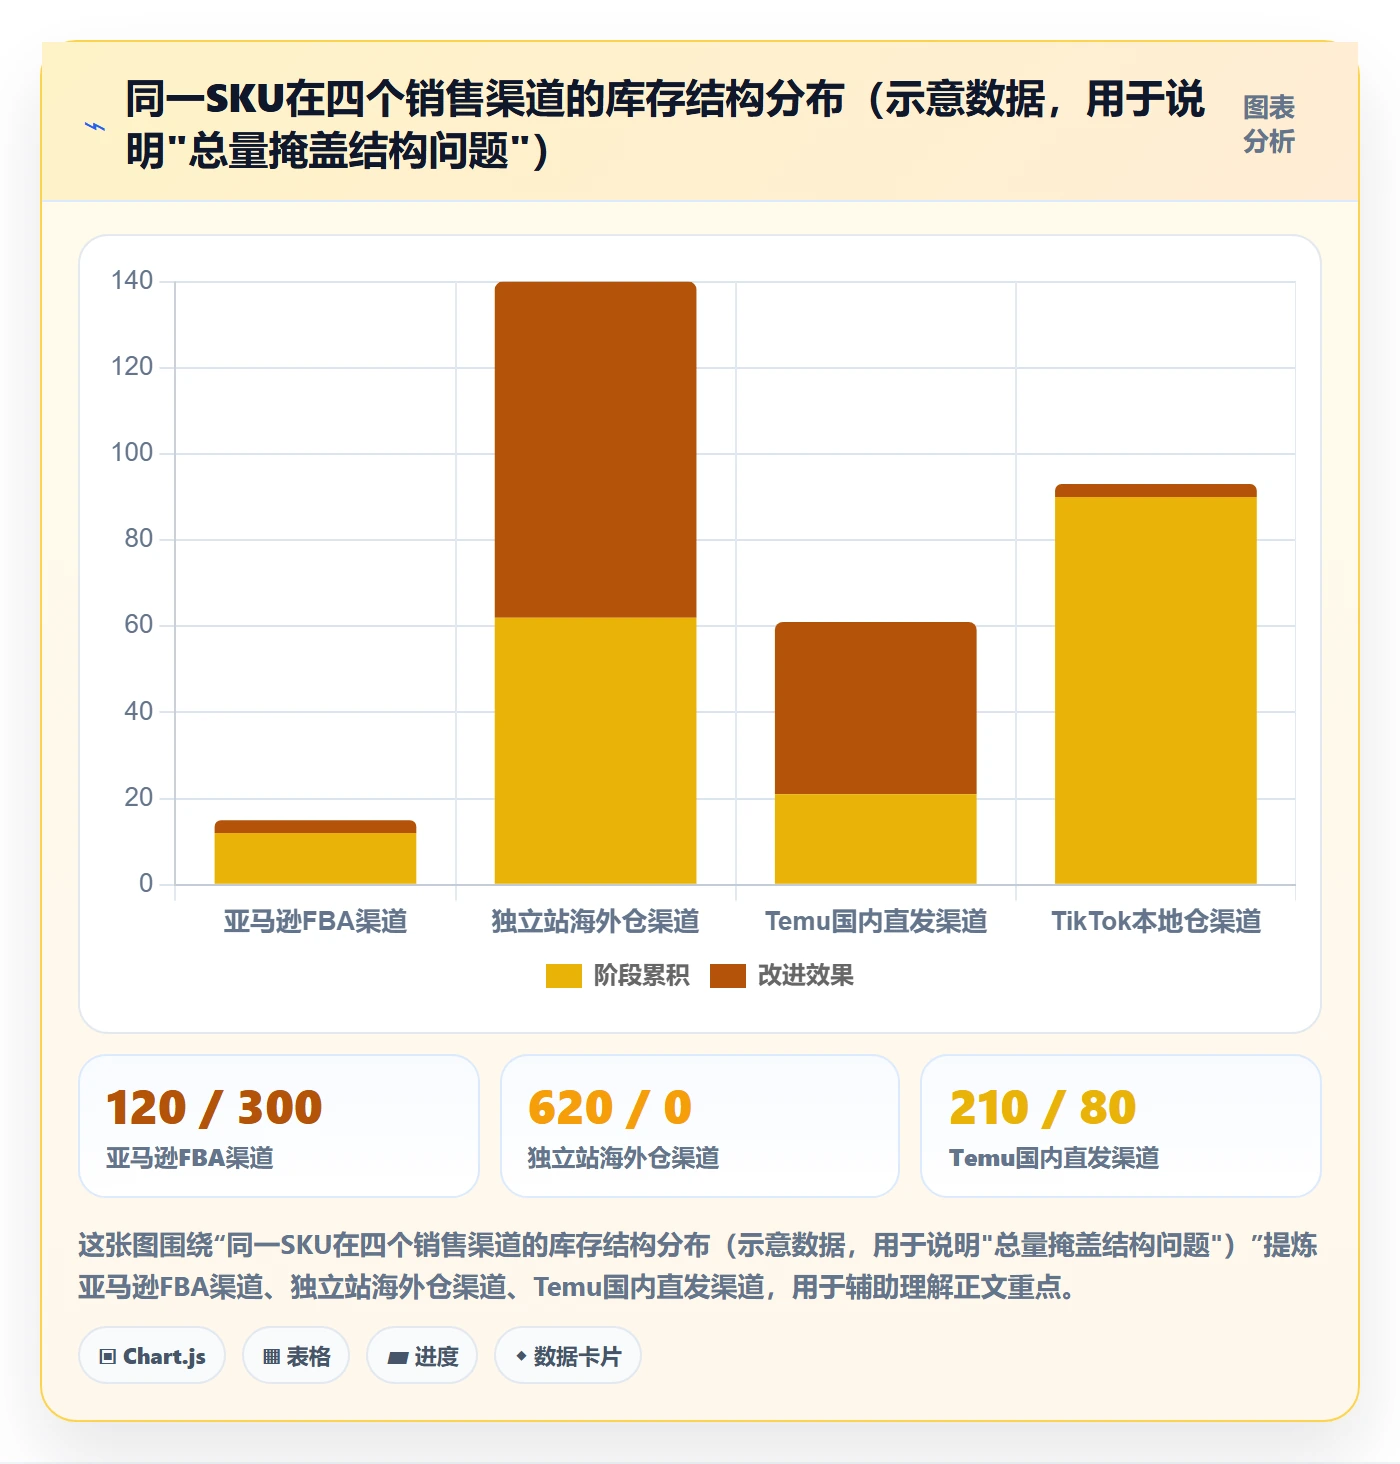The width and height of the screenshot is (1400, 1464).
Task: Select the "120 / 300" stat value
Action: click(x=214, y=1108)
